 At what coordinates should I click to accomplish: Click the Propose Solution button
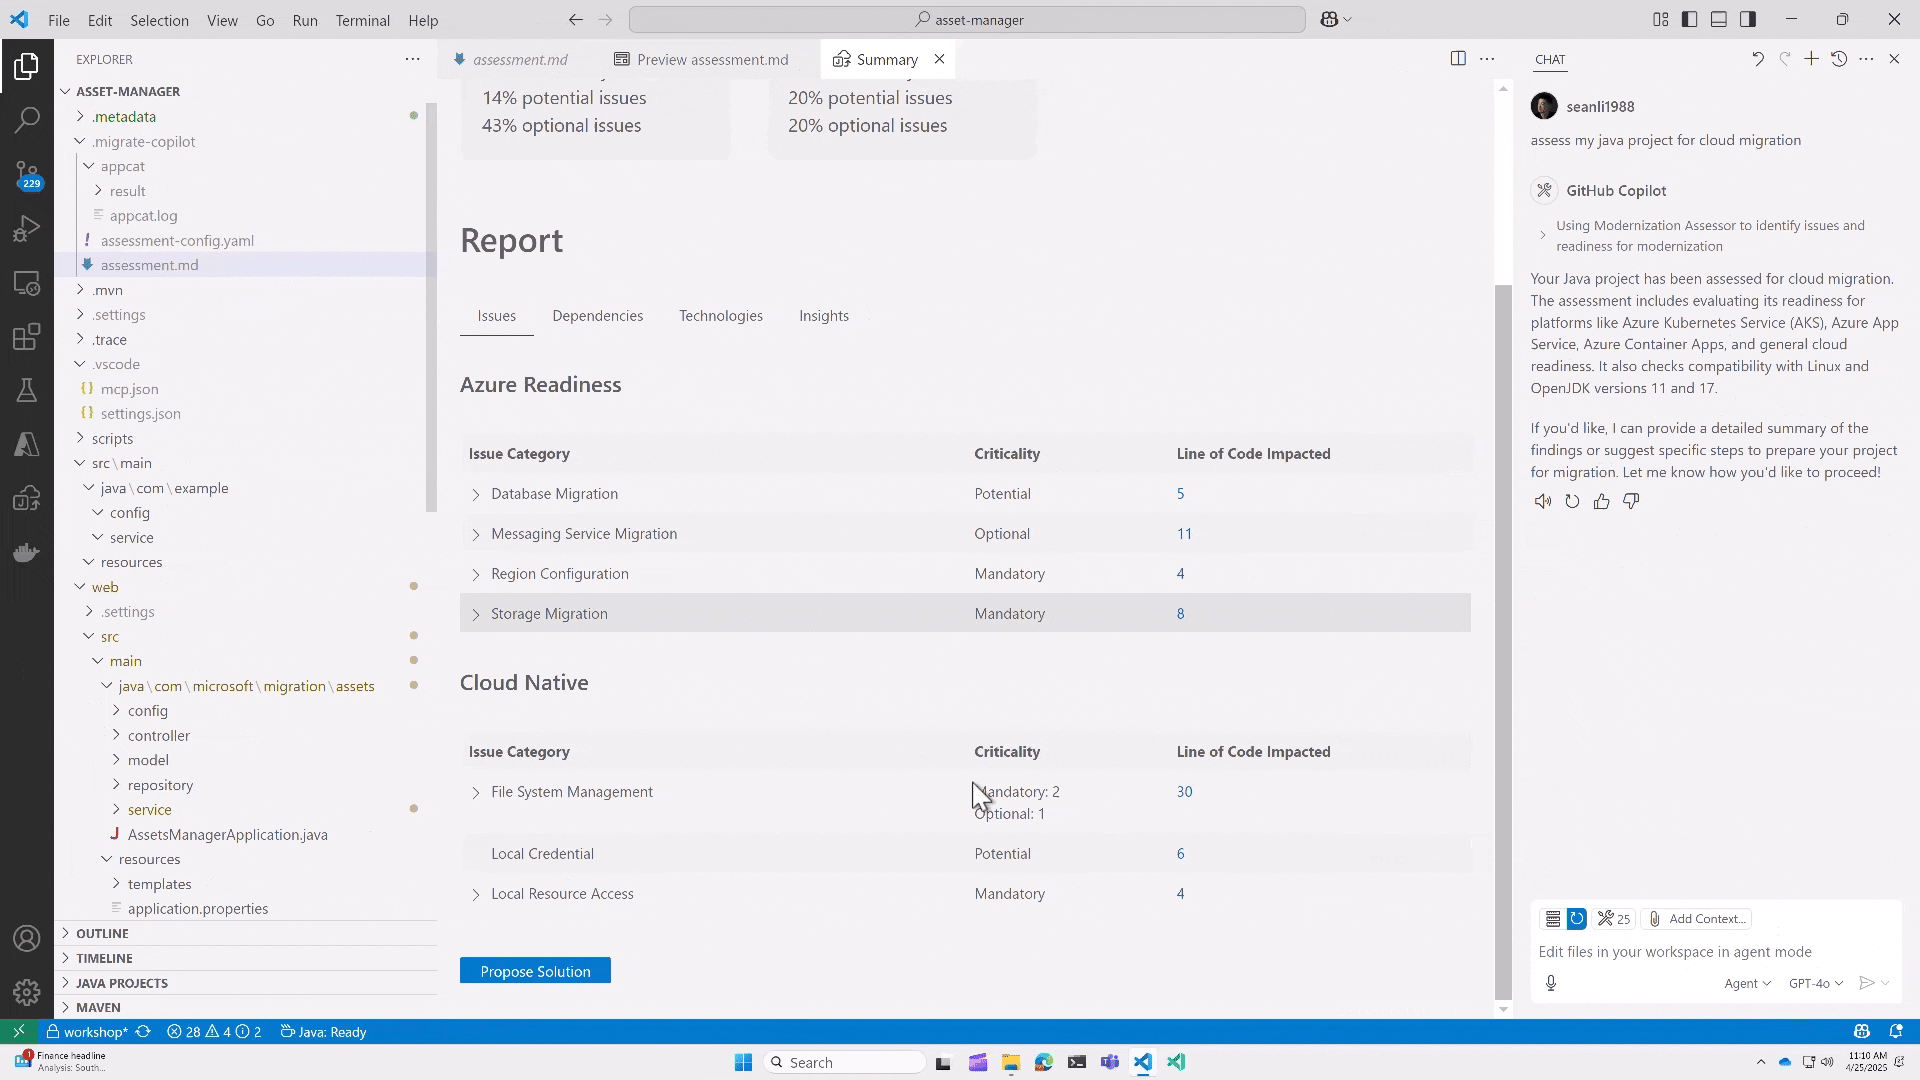pos(535,971)
